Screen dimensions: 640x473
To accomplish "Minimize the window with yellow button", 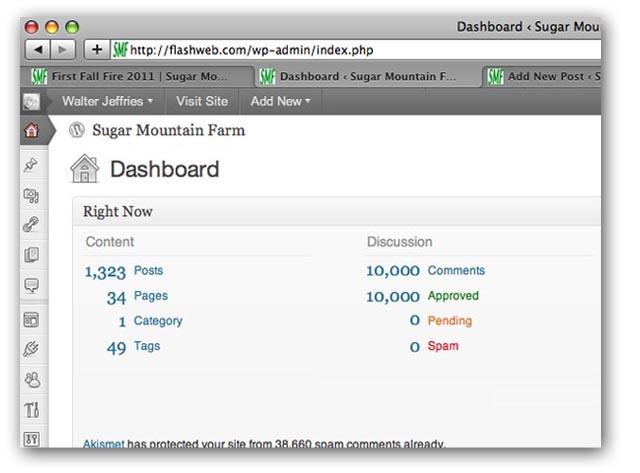I will tap(51, 27).
